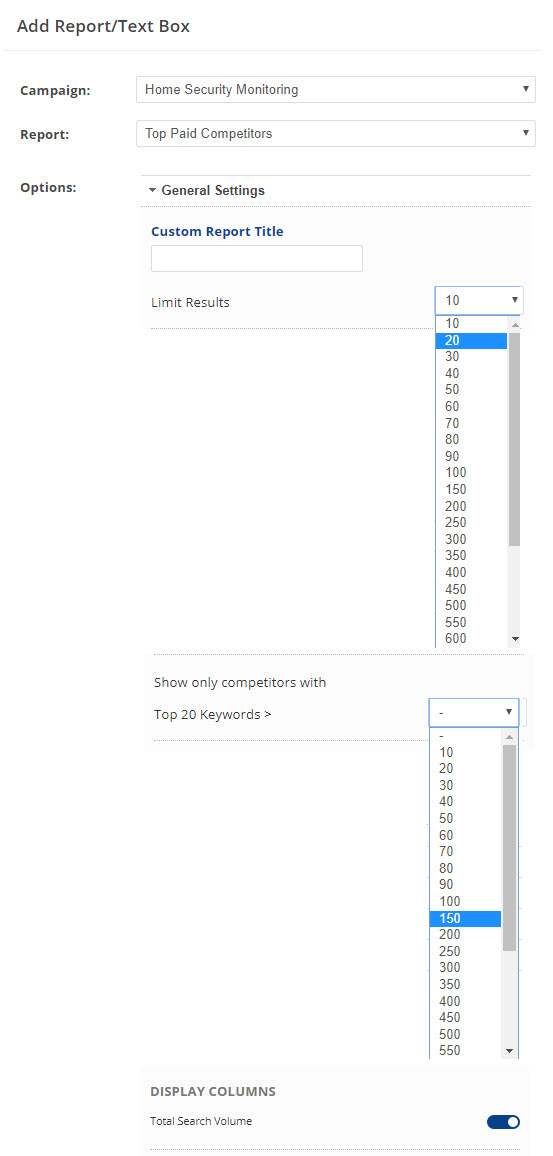Select 150 in Top 20 Keywords list
The image size is (553, 1156).
point(465,919)
